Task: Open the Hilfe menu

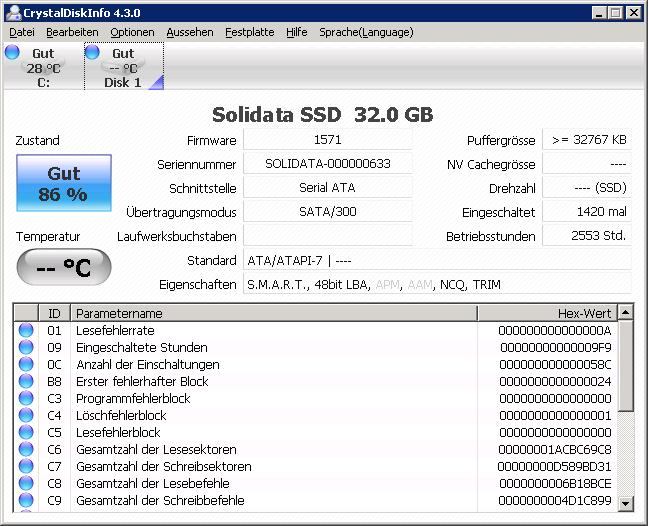Action: (297, 32)
